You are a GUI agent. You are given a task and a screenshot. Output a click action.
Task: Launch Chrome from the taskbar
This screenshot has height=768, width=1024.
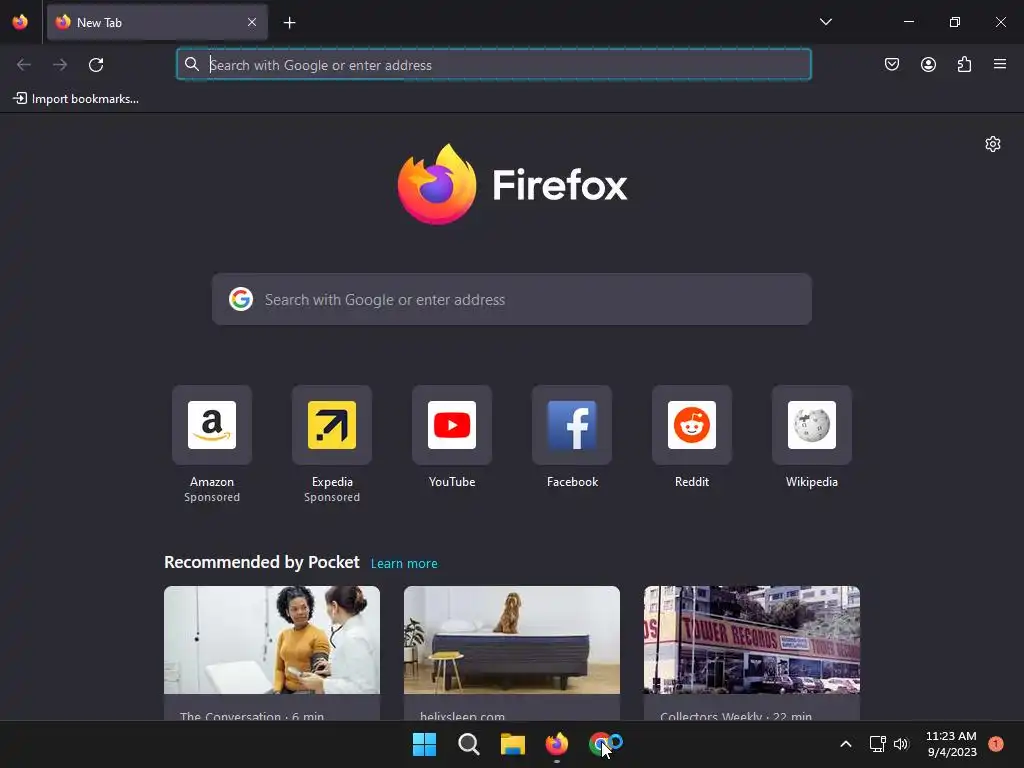[x=601, y=744]
